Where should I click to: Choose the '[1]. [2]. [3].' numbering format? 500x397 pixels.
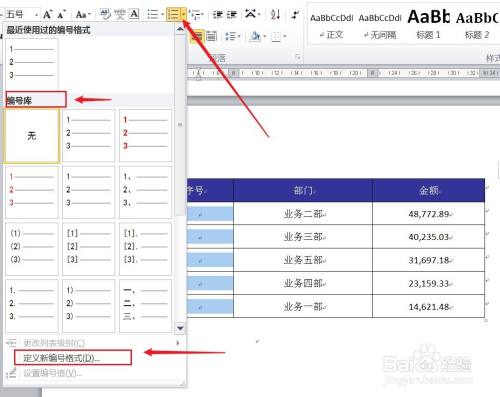point(145,249)
